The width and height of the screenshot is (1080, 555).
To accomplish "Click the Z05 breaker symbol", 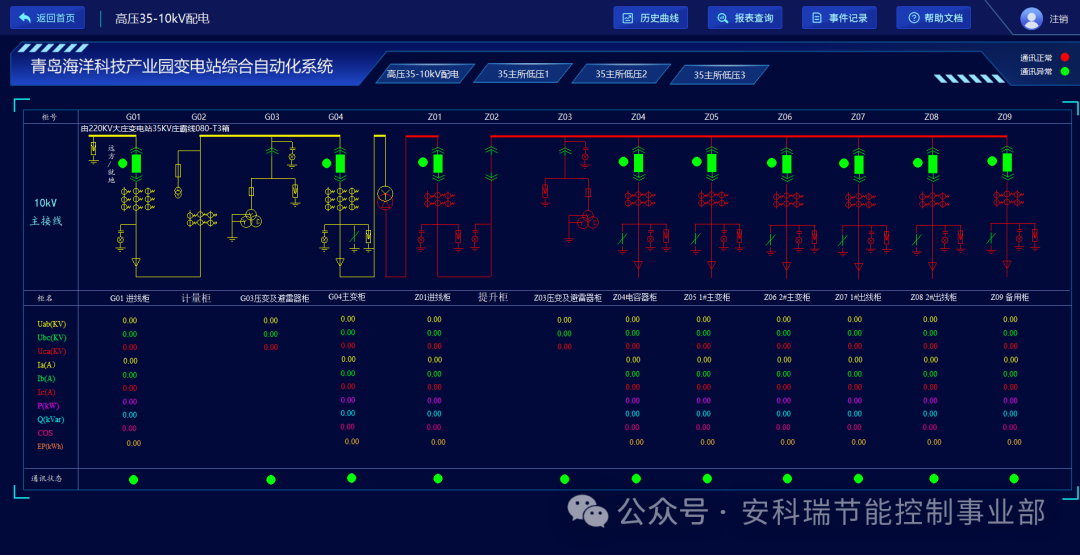I will [x=712, y=163].
